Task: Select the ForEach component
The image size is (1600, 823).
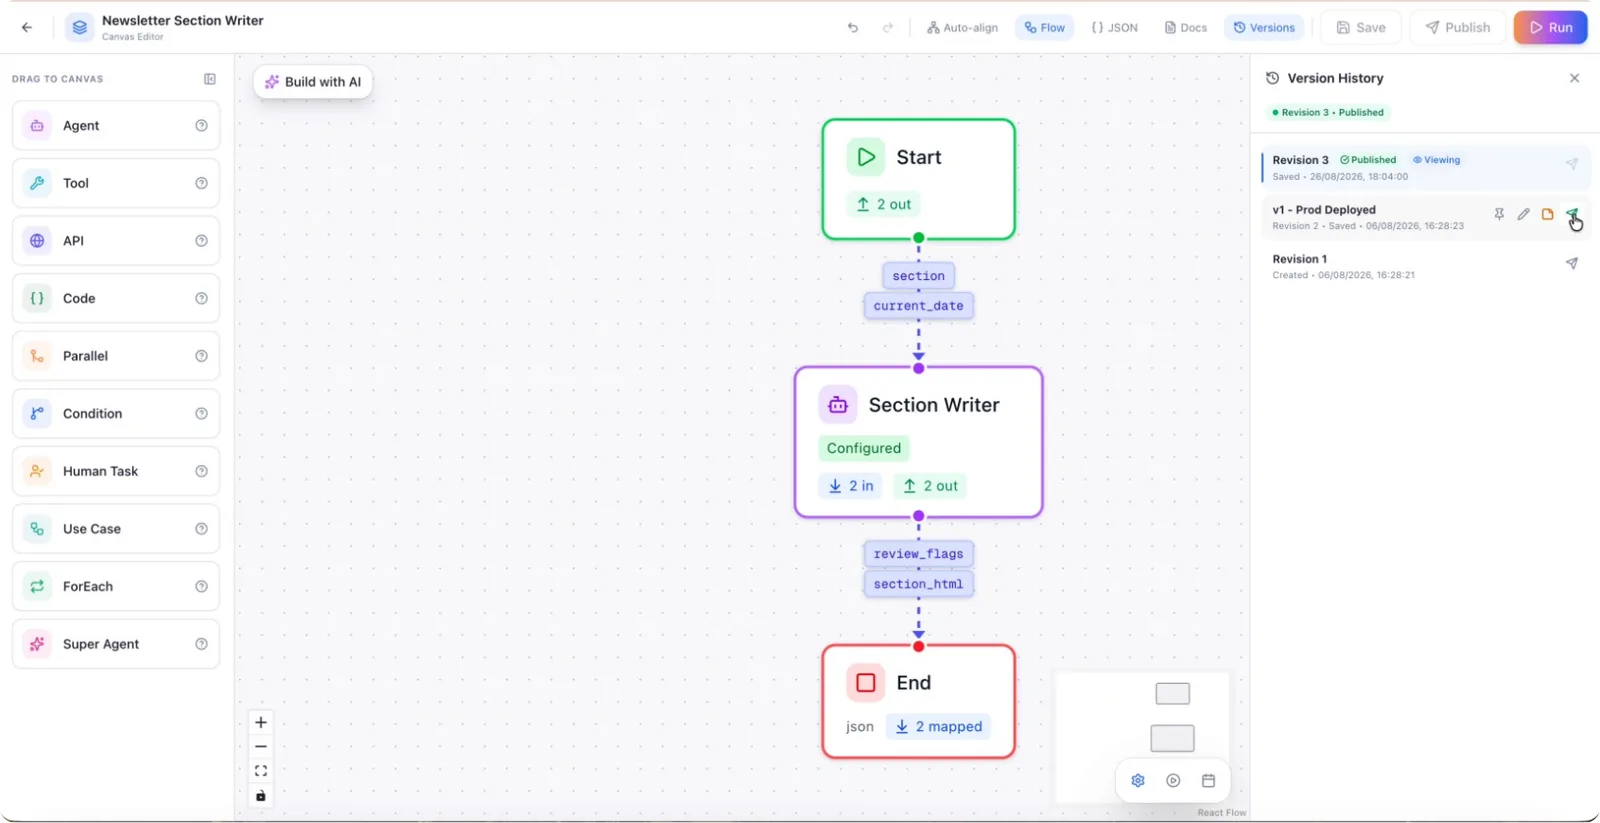Action: (x=116, y=586)
